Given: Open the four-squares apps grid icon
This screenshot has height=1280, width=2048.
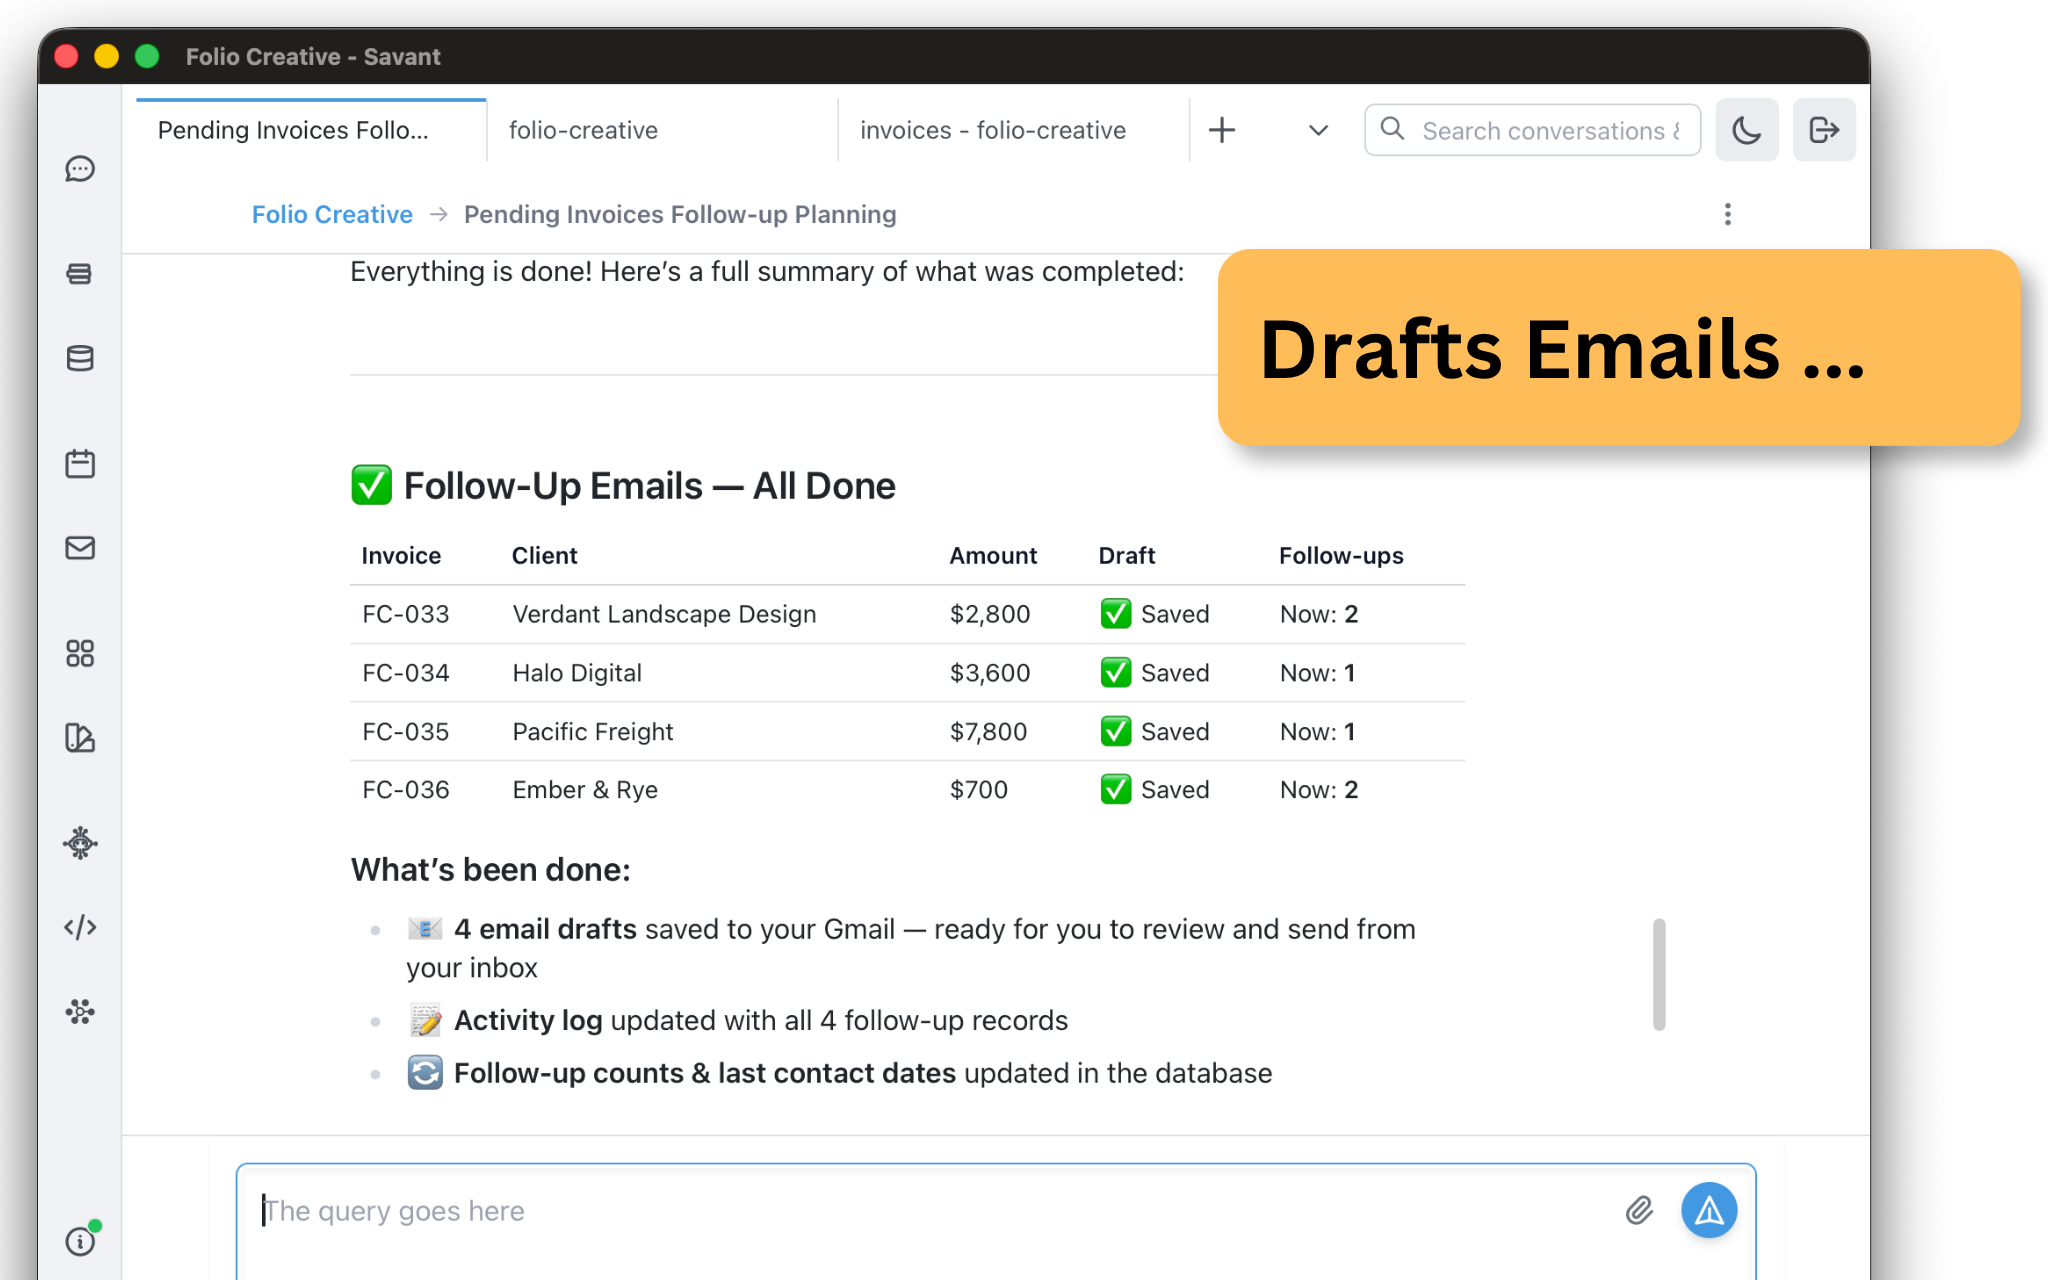Looking at the screenshot, I should point(80,653).
